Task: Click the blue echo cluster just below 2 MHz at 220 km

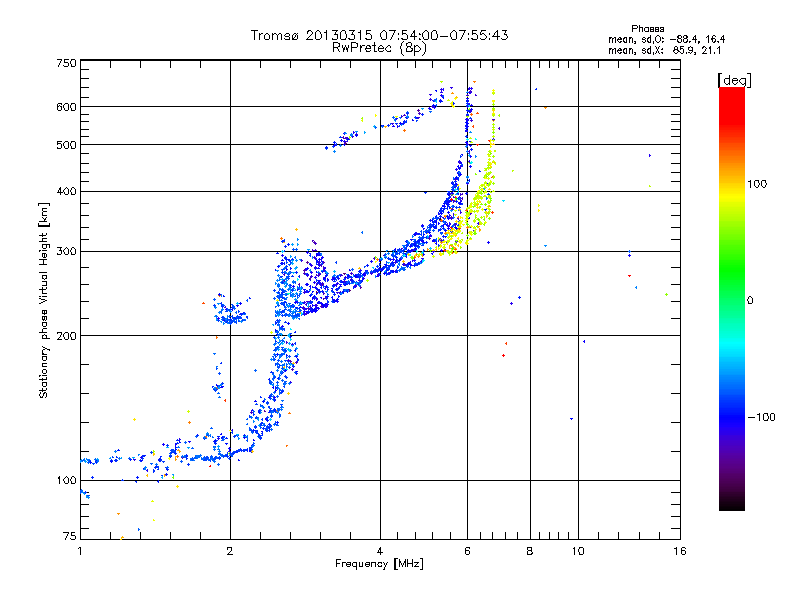Action: (x=231, y=313)
